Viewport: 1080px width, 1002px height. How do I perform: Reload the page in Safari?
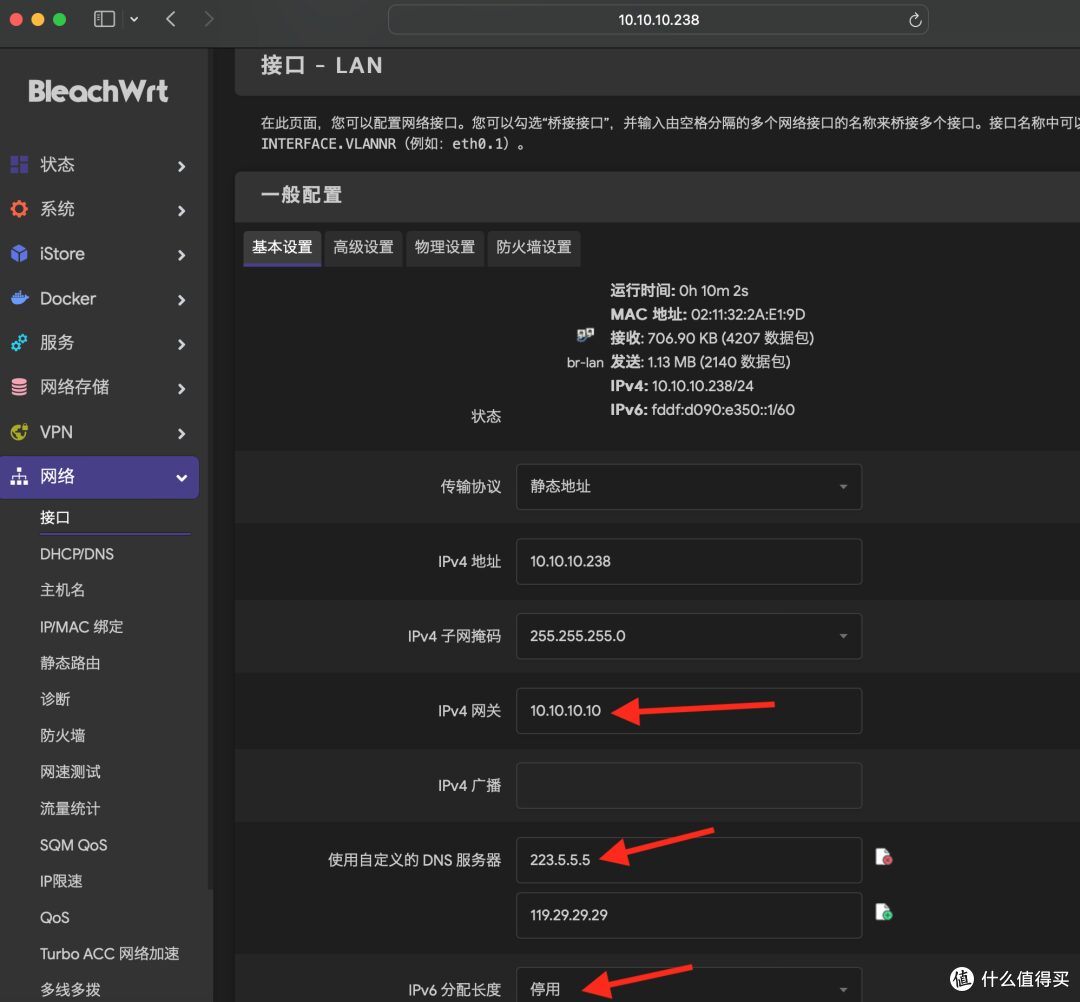pos(914,19)
